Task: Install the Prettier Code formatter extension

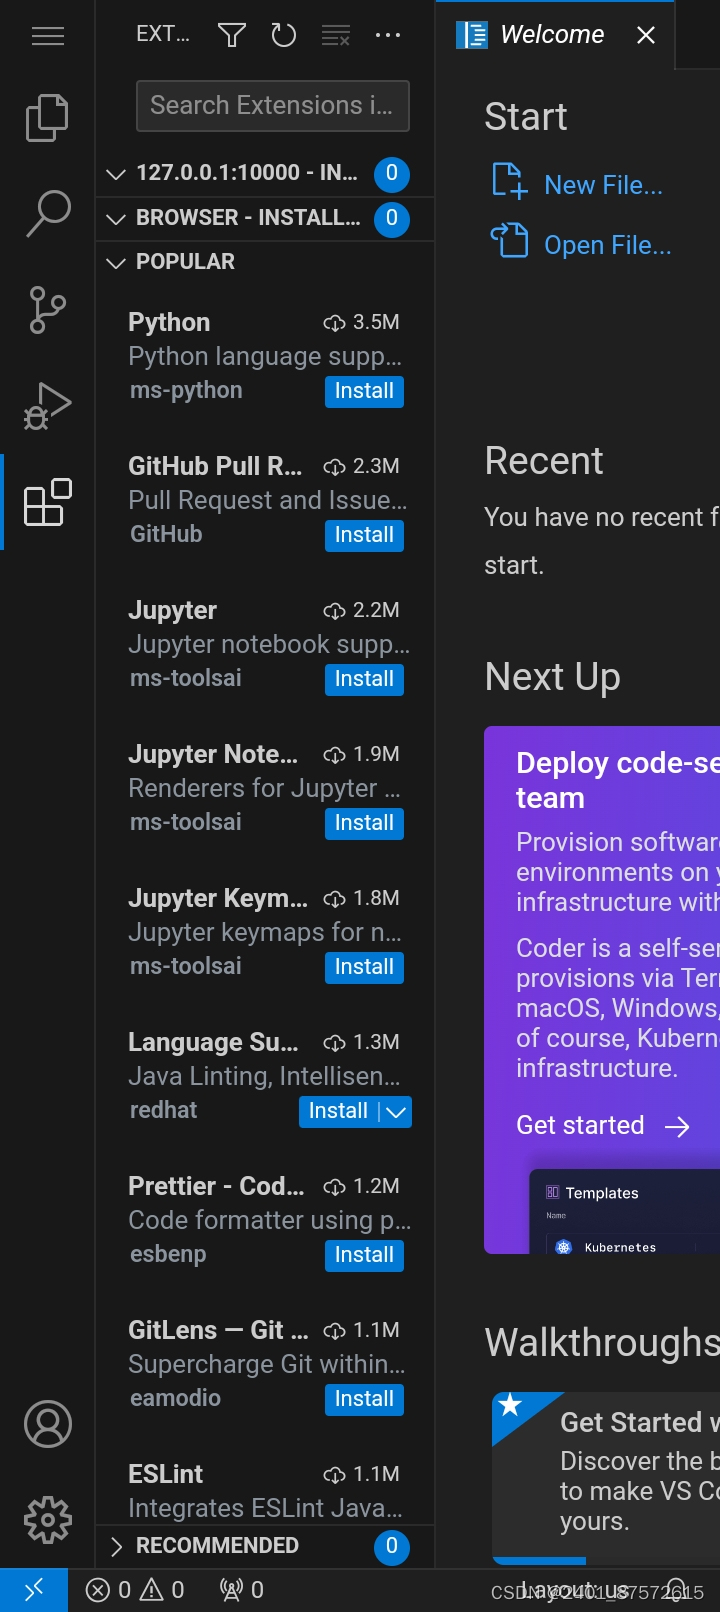Action: [x=364, y=1255]
